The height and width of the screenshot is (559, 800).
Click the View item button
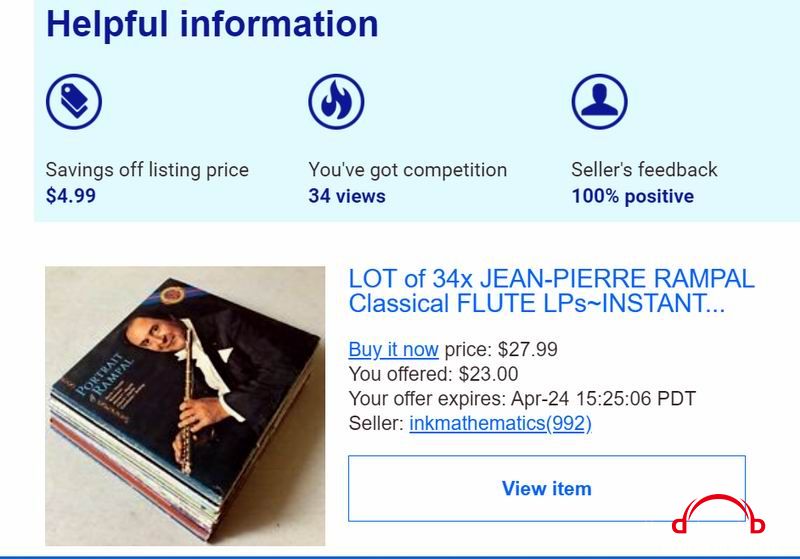coord(546,488)
